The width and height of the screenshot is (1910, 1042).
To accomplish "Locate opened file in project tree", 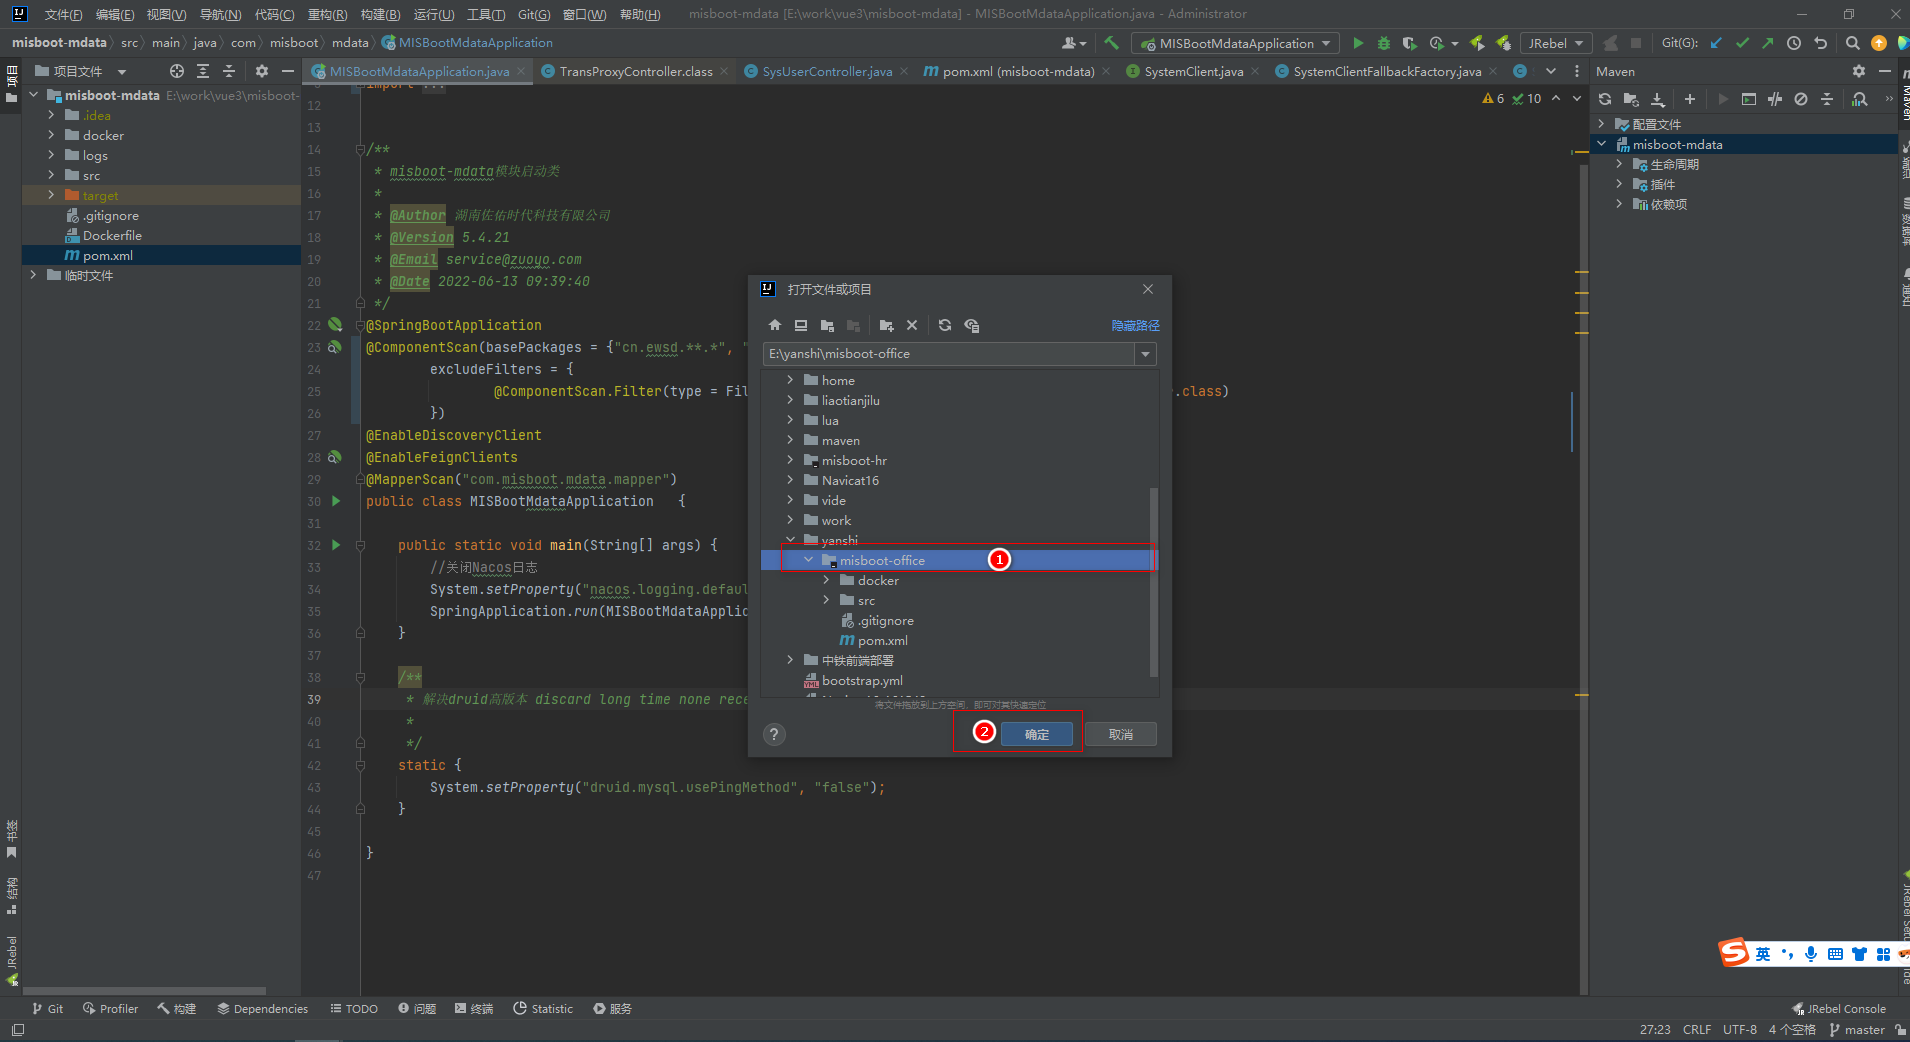I will tap(177, 71).
